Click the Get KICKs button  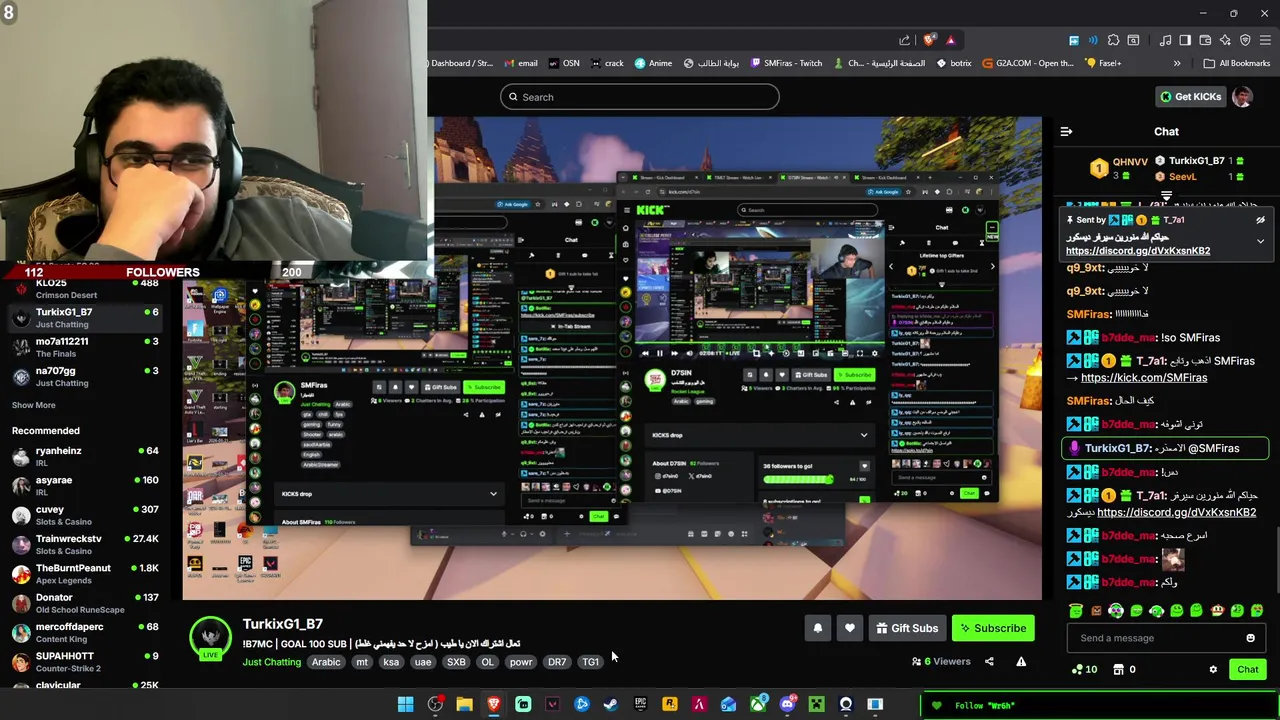point(1190,97)
